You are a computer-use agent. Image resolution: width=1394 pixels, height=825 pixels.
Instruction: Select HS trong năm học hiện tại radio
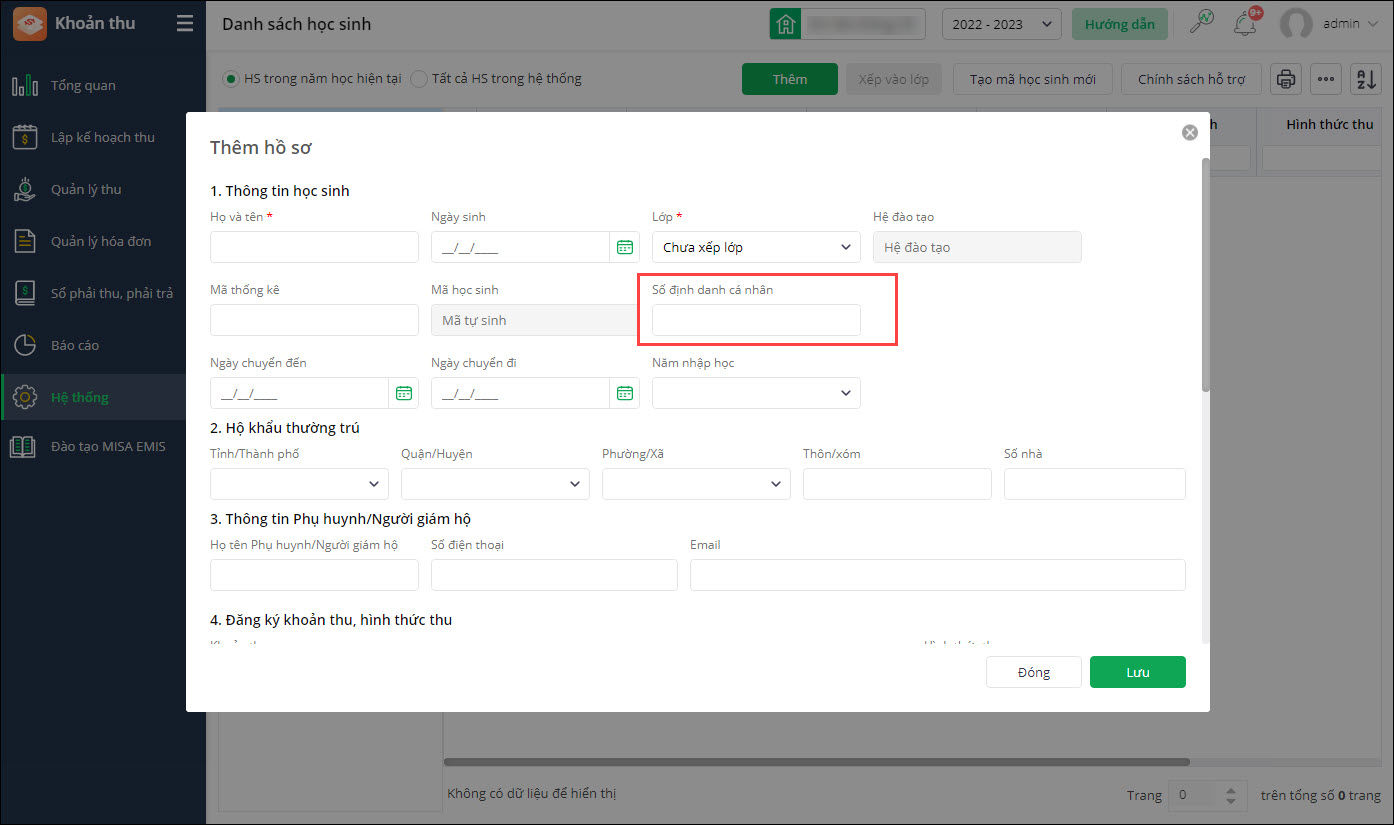(231, 79)
